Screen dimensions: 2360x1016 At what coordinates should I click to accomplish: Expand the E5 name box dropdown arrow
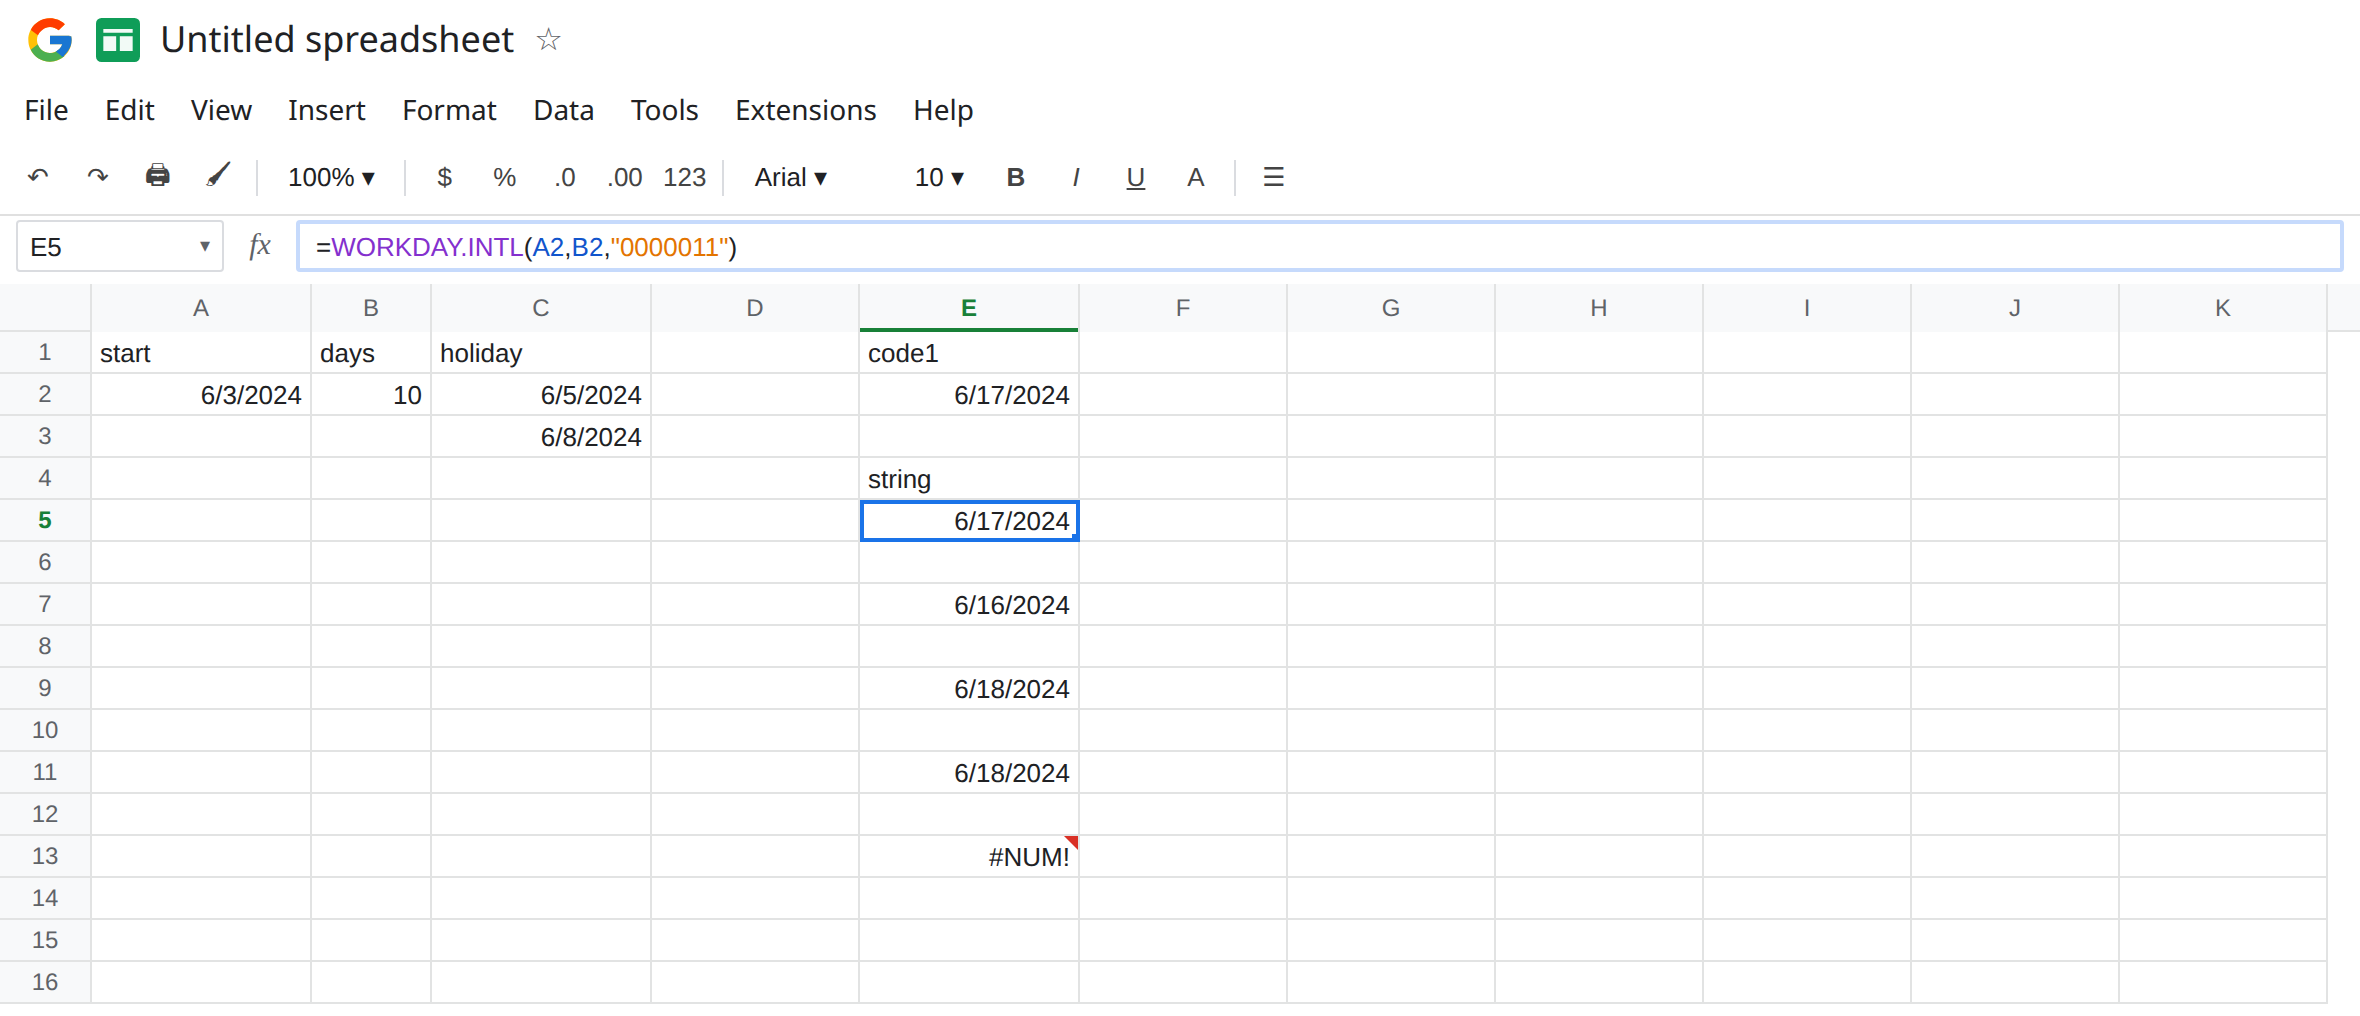(204, 246)
